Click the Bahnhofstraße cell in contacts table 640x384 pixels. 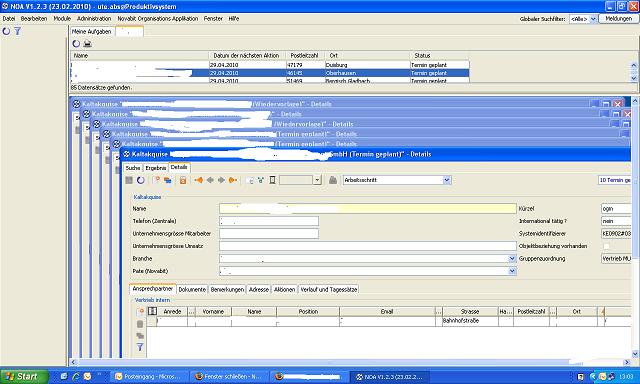coord(470,321)
